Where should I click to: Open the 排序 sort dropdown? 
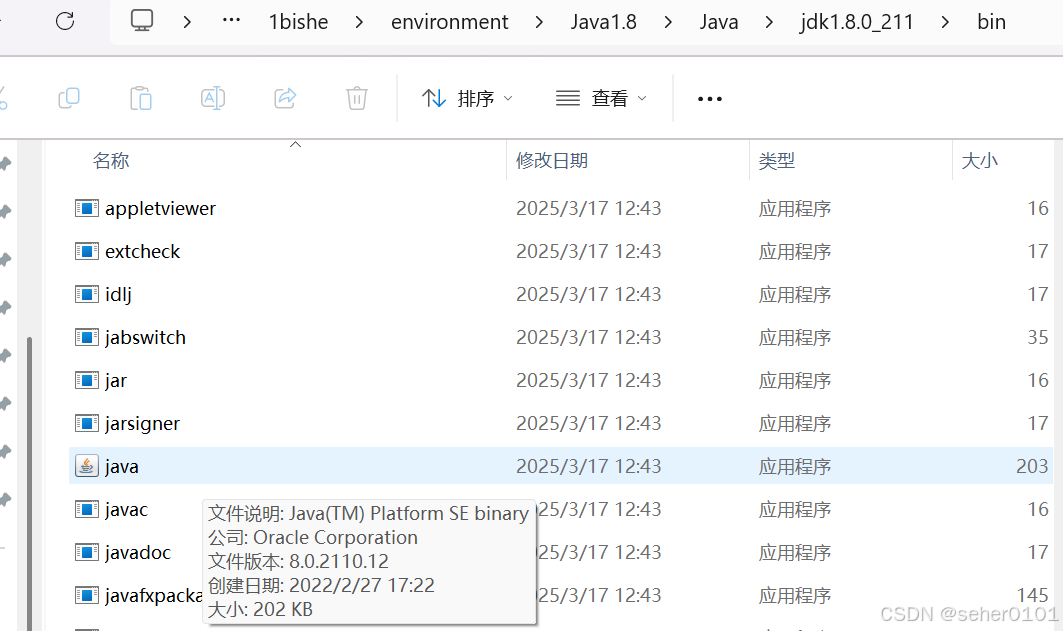coord(467,99)
